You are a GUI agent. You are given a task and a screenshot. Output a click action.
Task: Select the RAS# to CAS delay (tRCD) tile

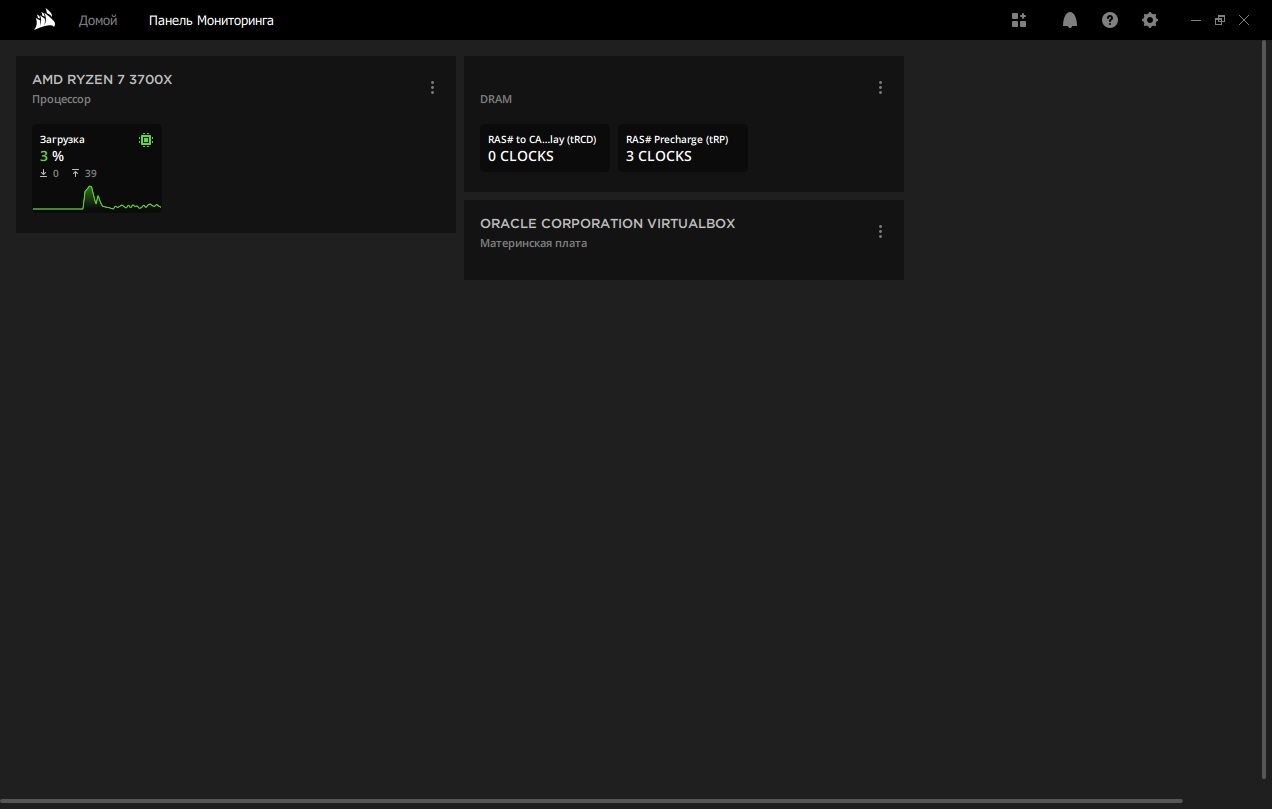point(545,148)
